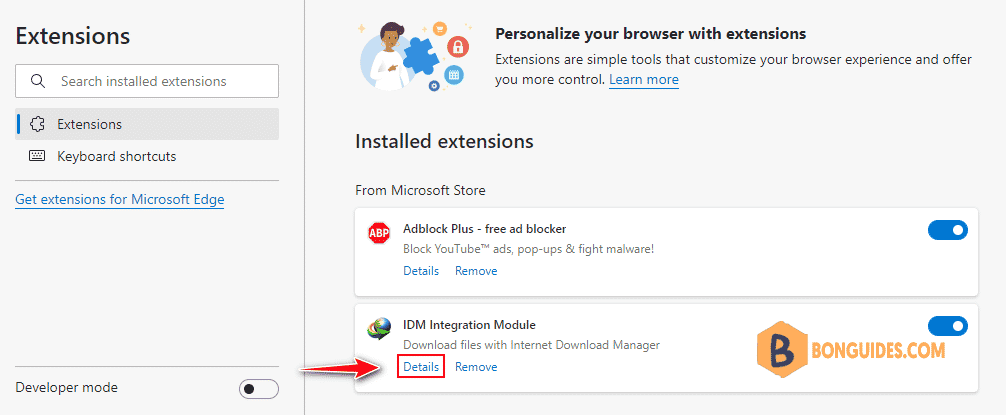Click the IDM Integration Module globe icon
Screen dimensions: 1006x415
pos(379,329)
